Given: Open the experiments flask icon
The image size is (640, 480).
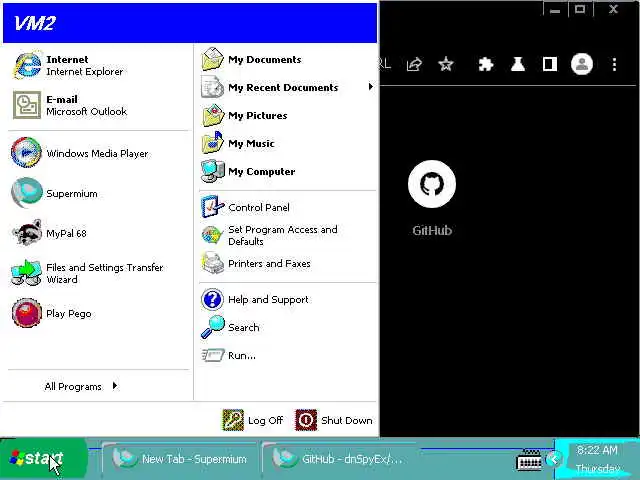Looking at the screenshot, I should pyautogui.click(x=518, y=64).
